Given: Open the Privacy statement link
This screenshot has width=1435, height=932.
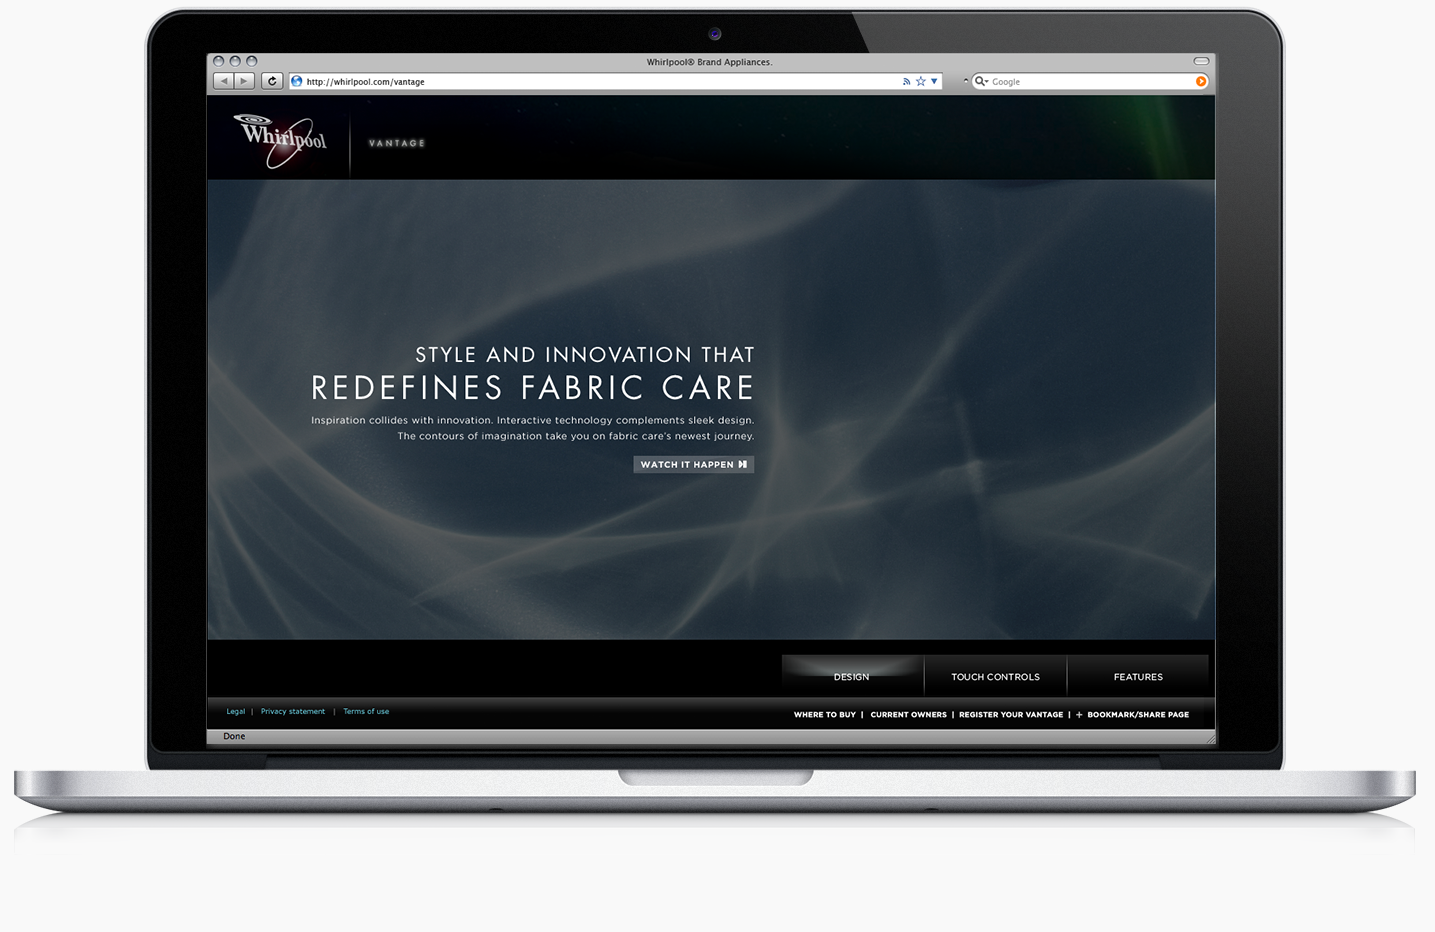Looking at the screenshot, I should point(292,712).
